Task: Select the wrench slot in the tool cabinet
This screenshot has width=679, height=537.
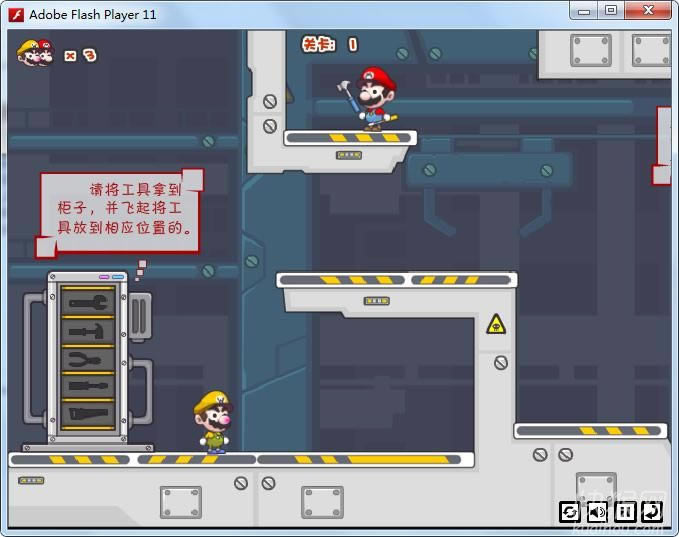Action: point(88,302)
